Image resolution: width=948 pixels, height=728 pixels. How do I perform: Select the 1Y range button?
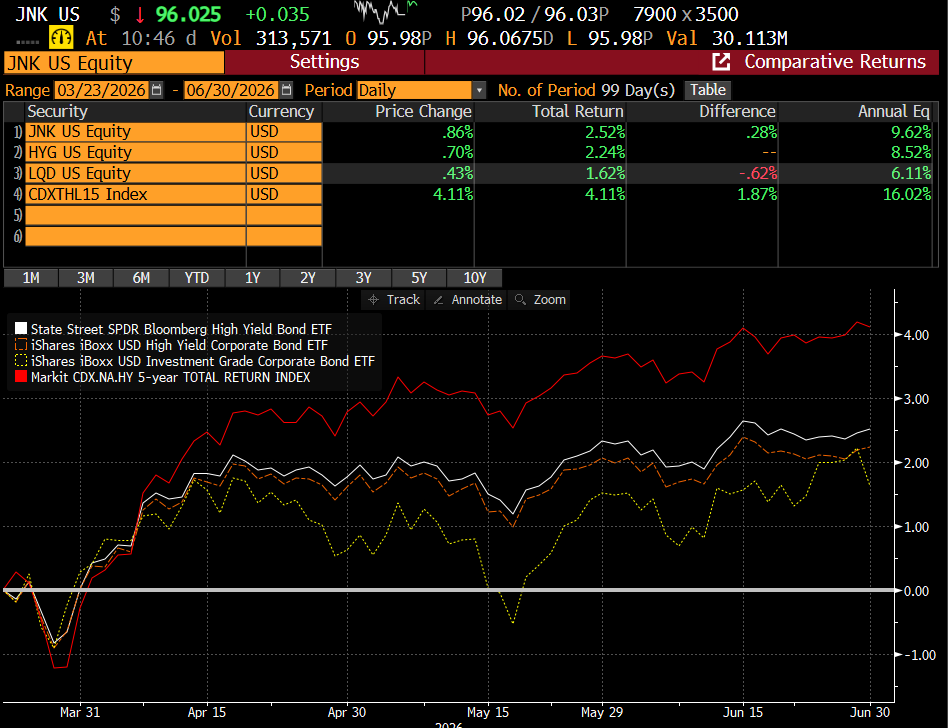(x=252, y=278)
